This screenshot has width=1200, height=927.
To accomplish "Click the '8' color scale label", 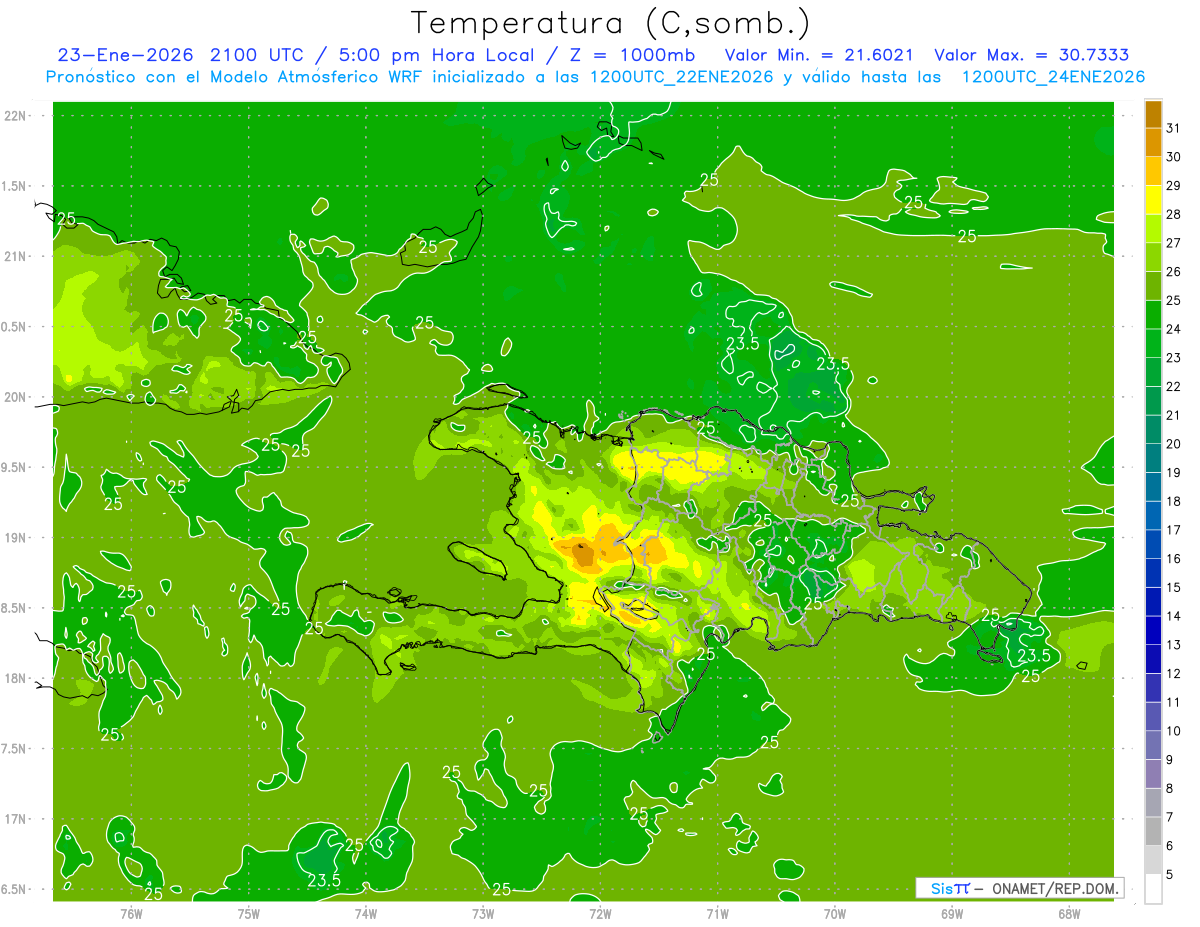I will coord(1170,789).
